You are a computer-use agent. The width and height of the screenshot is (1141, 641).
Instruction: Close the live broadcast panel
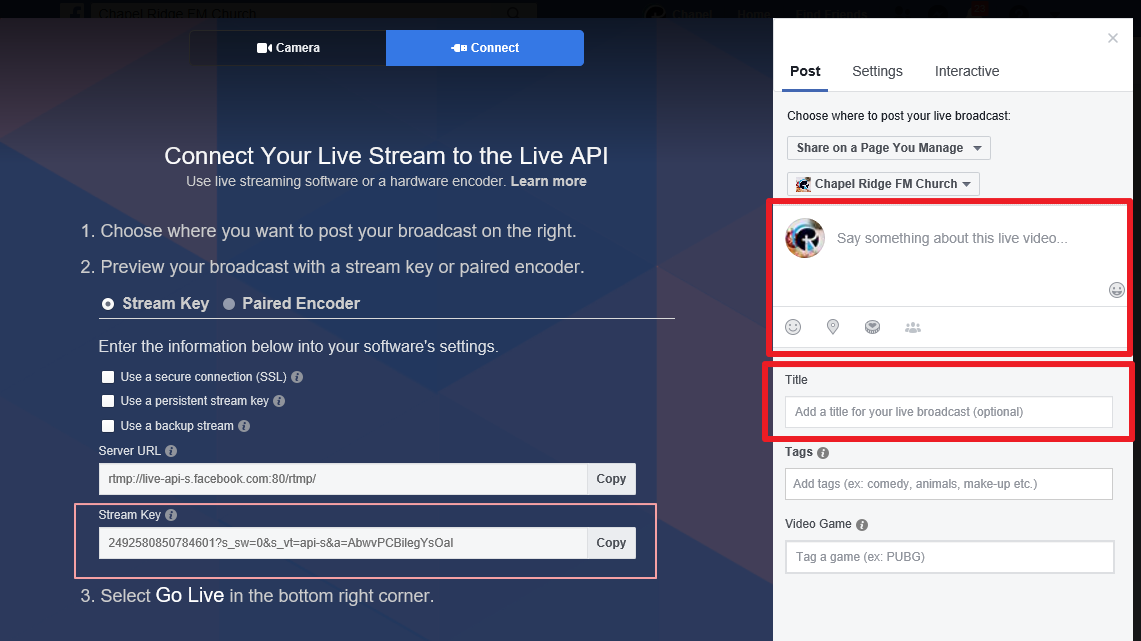pos(1113,38)
